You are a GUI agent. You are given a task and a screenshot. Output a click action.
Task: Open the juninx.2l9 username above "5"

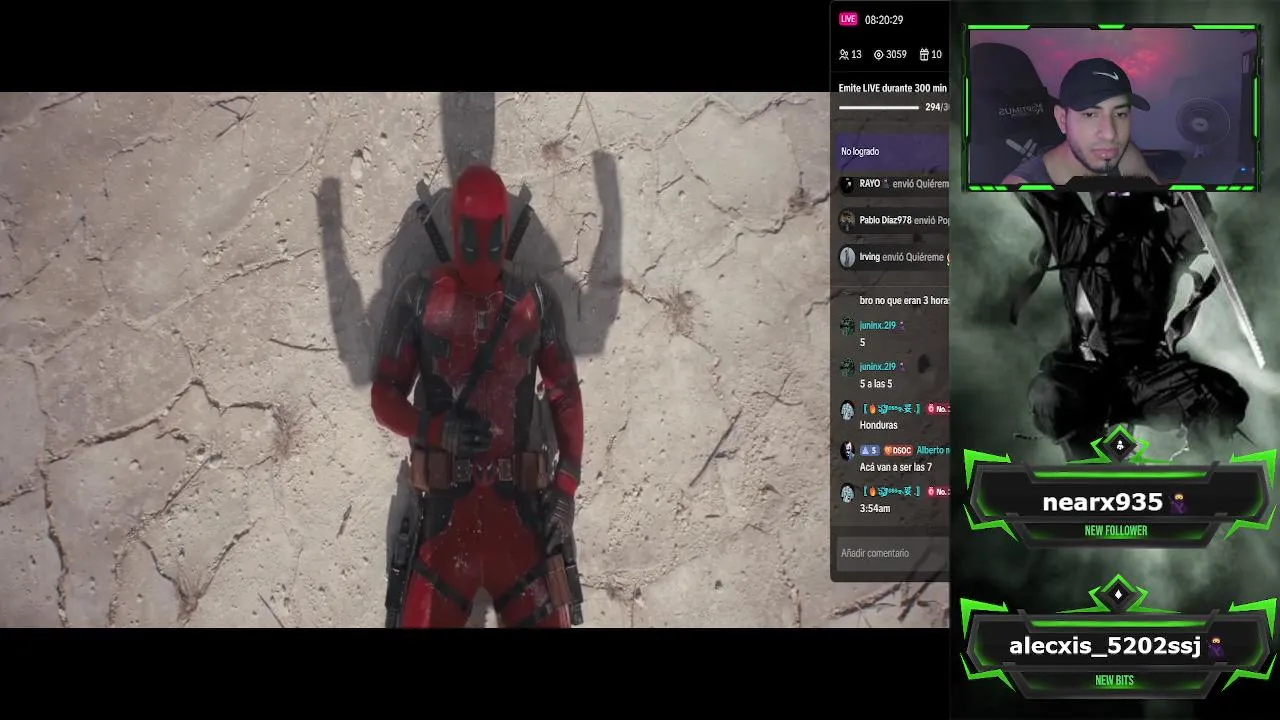[x=878, y=325]
